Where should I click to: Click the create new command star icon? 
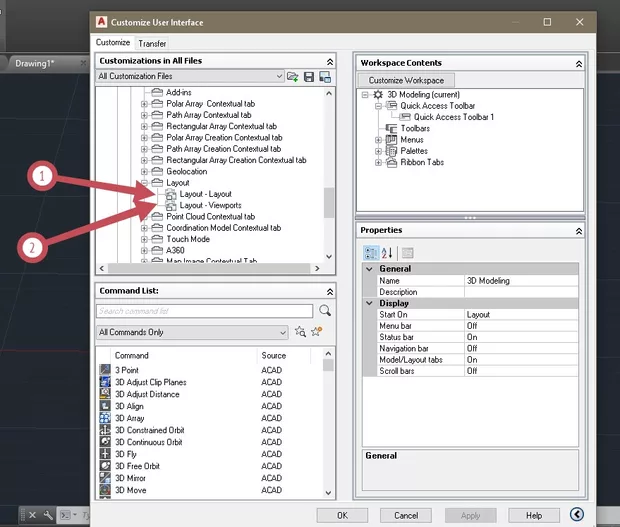tap(316, 332)
